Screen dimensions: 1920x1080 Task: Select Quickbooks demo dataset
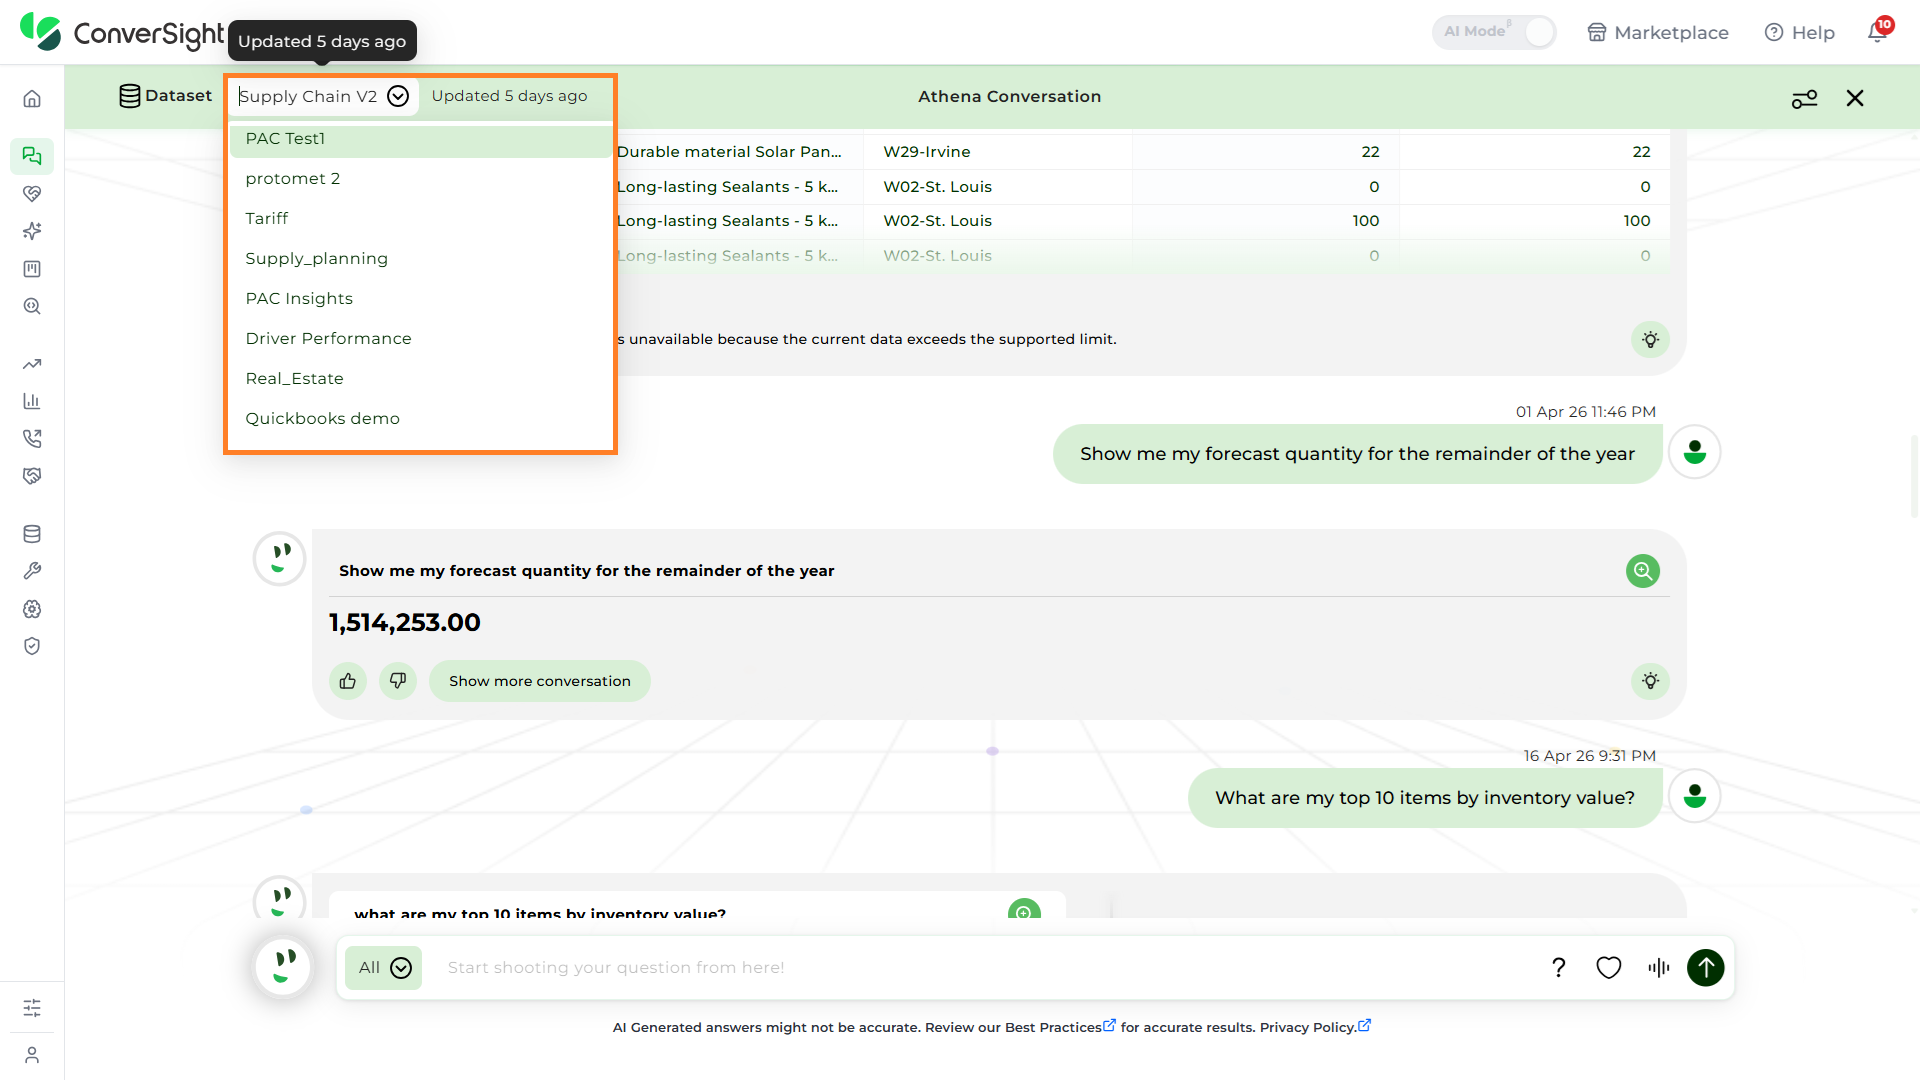[x=420, y=419]
